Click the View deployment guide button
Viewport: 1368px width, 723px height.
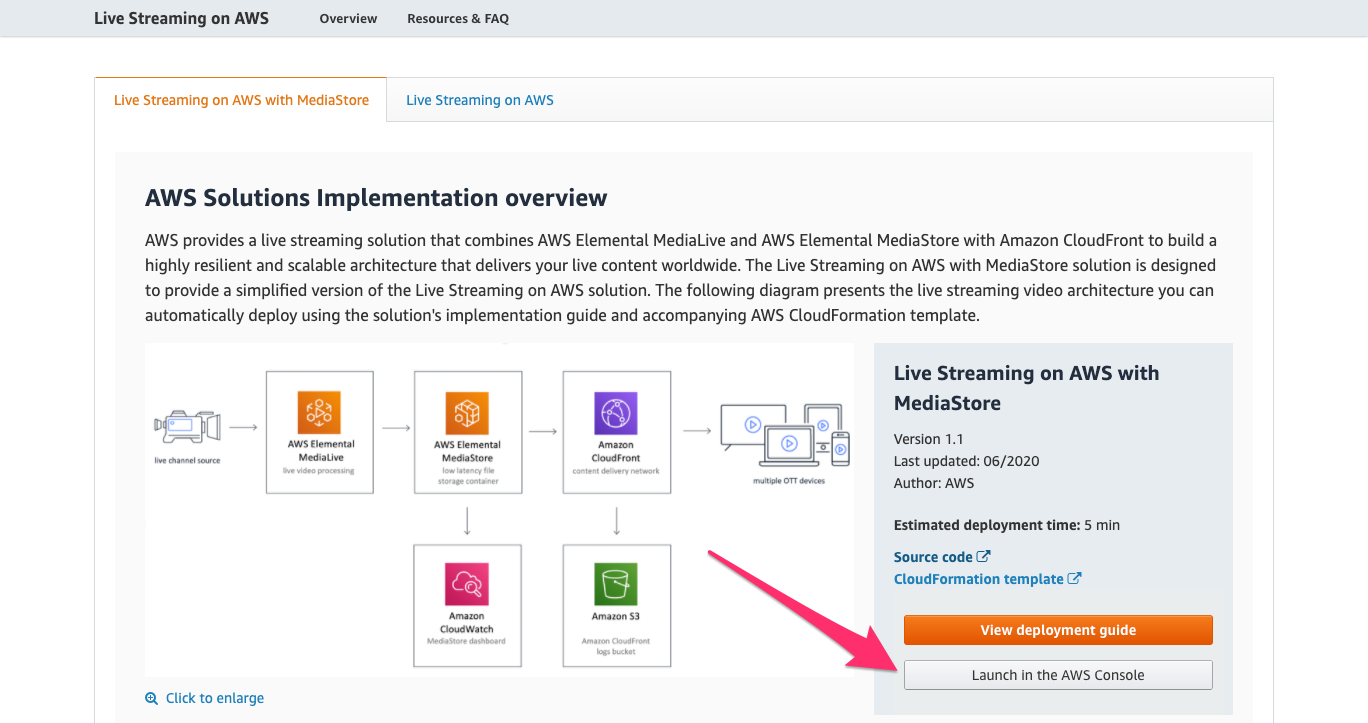pos(1058,630)
